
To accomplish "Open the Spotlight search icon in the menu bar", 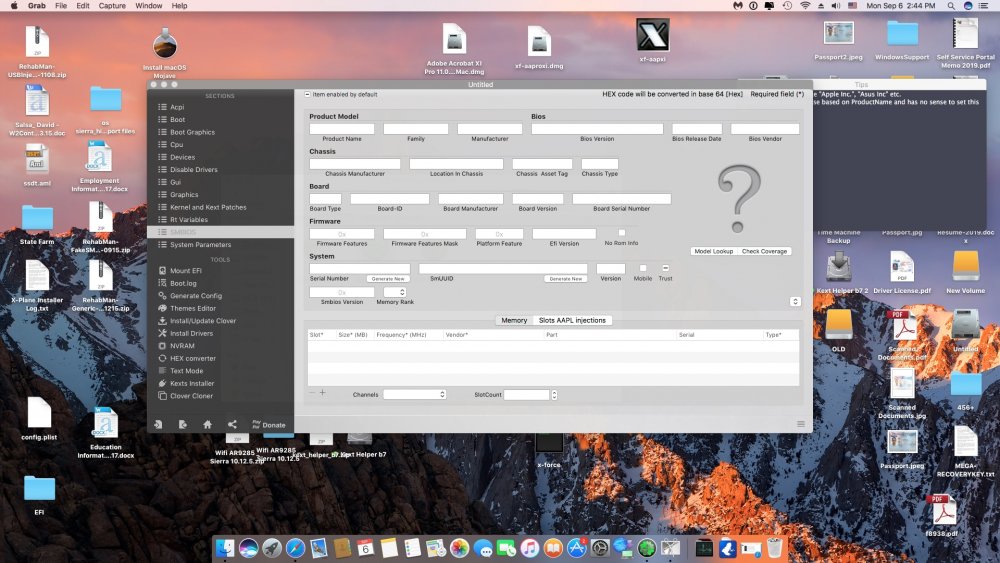I will point(951,6).
